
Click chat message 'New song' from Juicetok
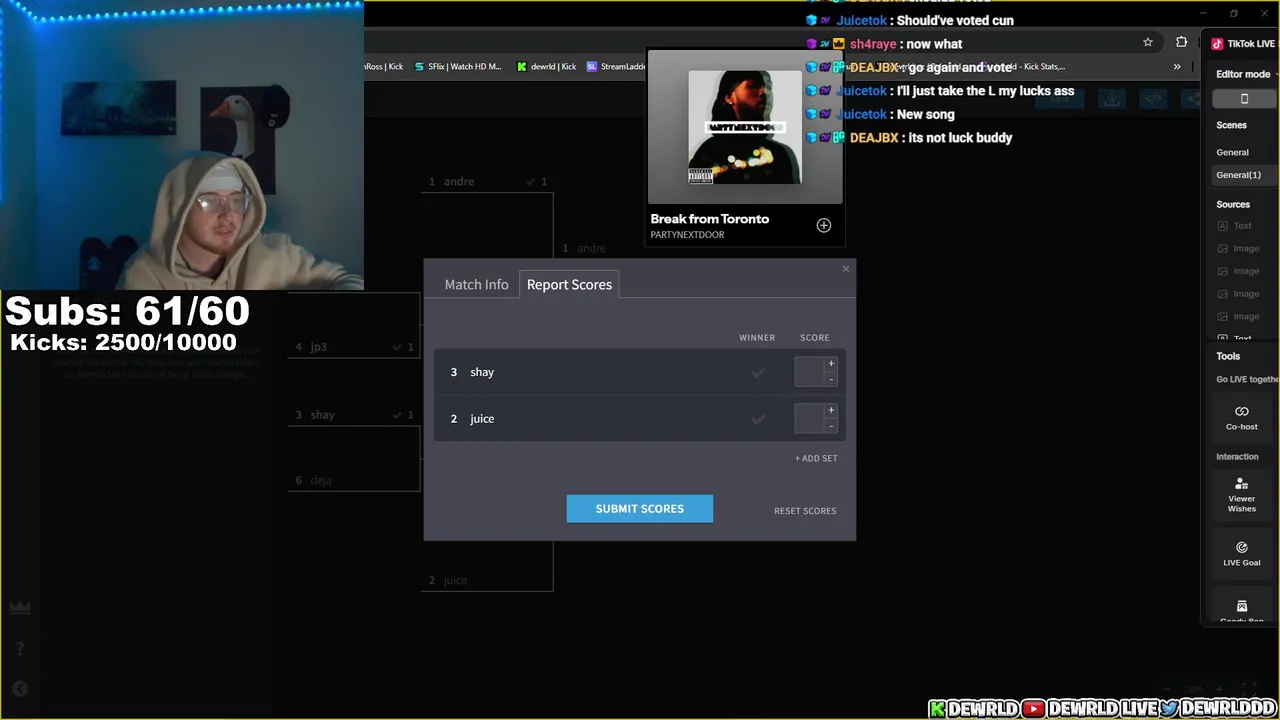point(926,114)
